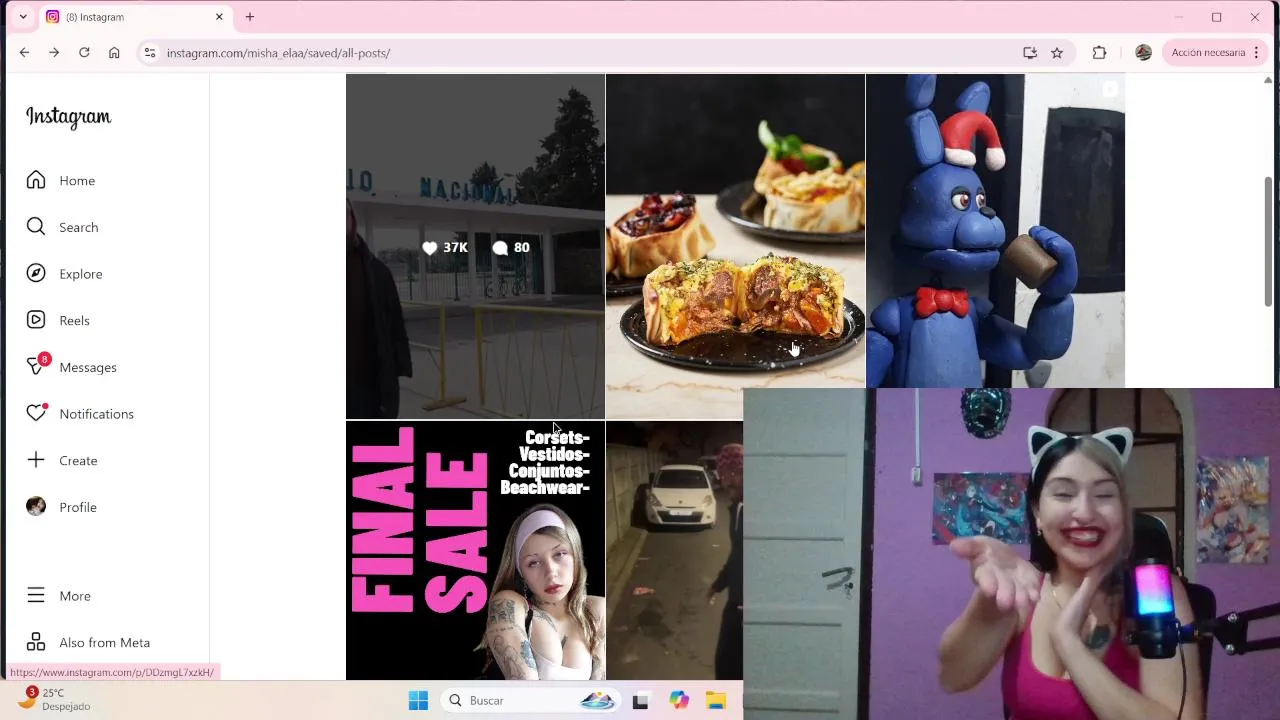Image resolution: width=1280 pixels, height=720 pixels.
Task: Open Messages icon with the 8 badge
Action: coord(38,366)
